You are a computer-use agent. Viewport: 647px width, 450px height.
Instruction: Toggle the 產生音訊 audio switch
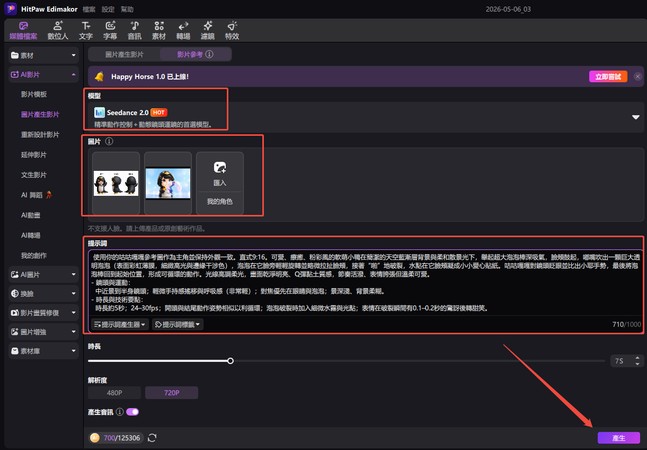pos(132,412)
